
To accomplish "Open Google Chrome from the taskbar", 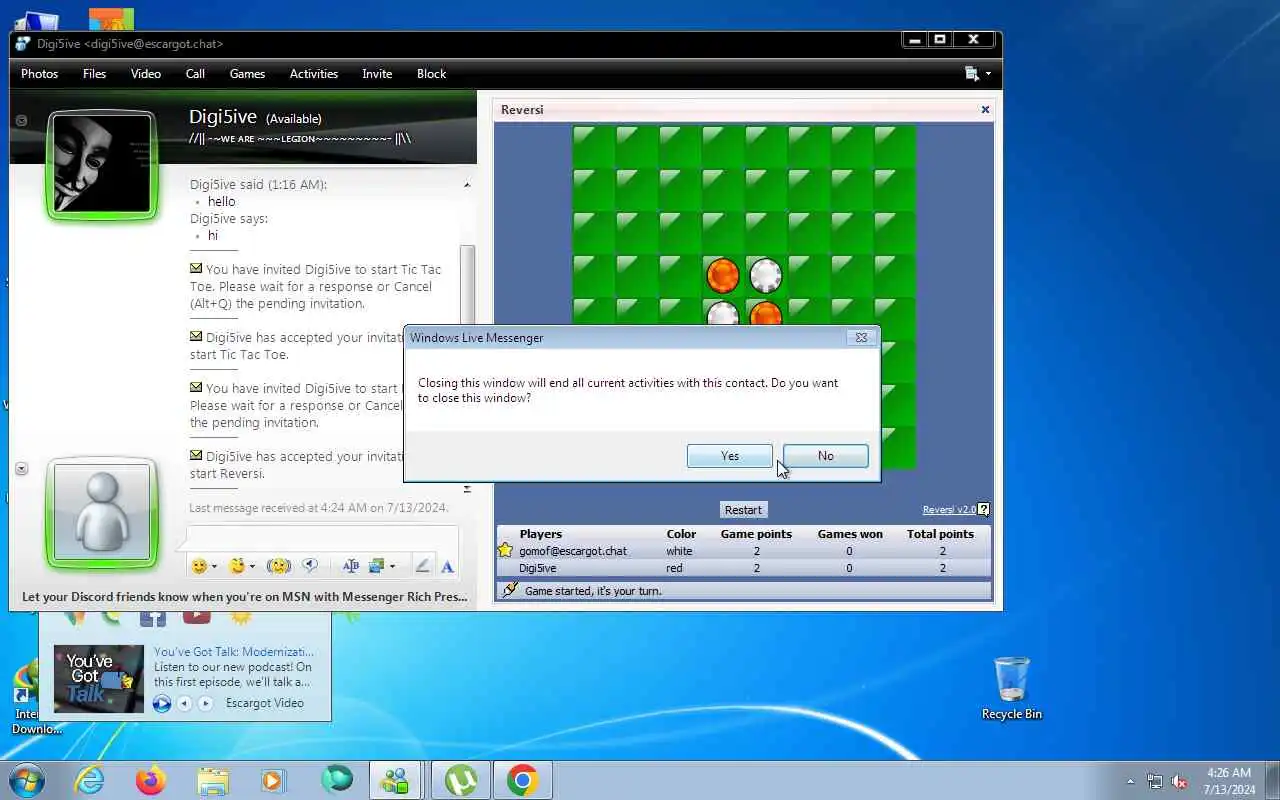I will (x=522, y=780).
